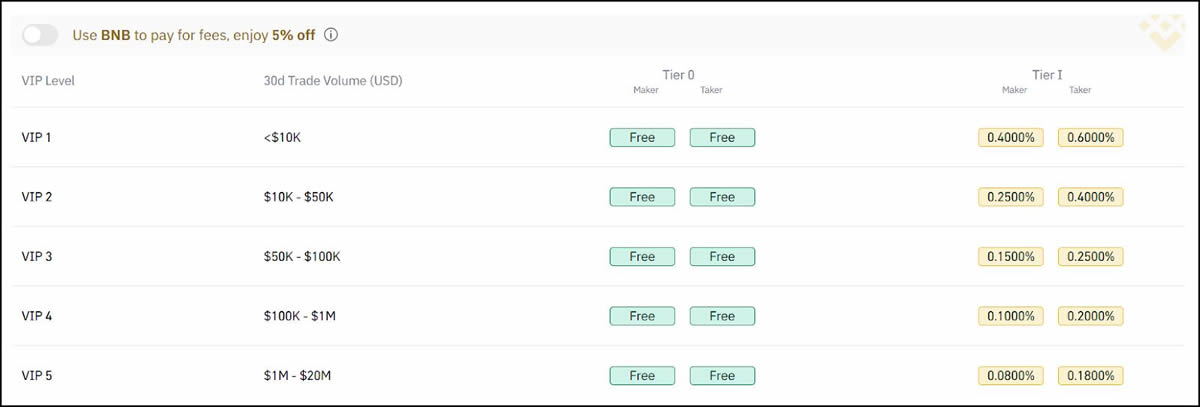The height and width of the screenshot is (407, 1200).
Task: Click the Binance logo watermark icon
Action: click(1163, 33)
